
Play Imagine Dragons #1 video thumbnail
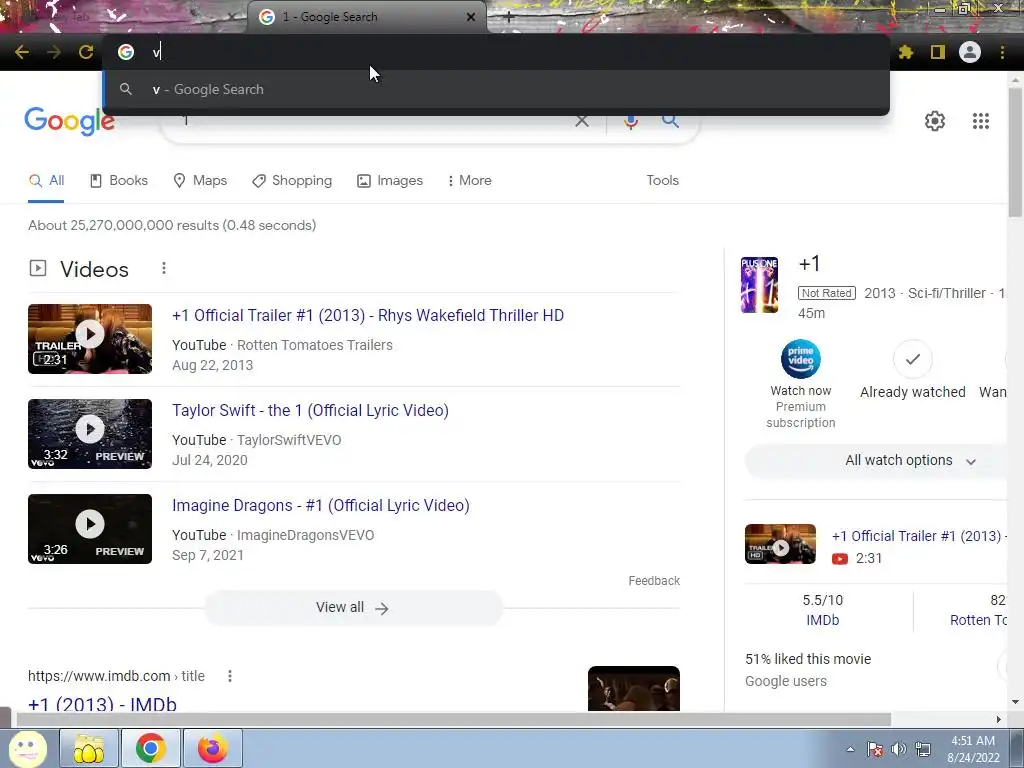90,529
